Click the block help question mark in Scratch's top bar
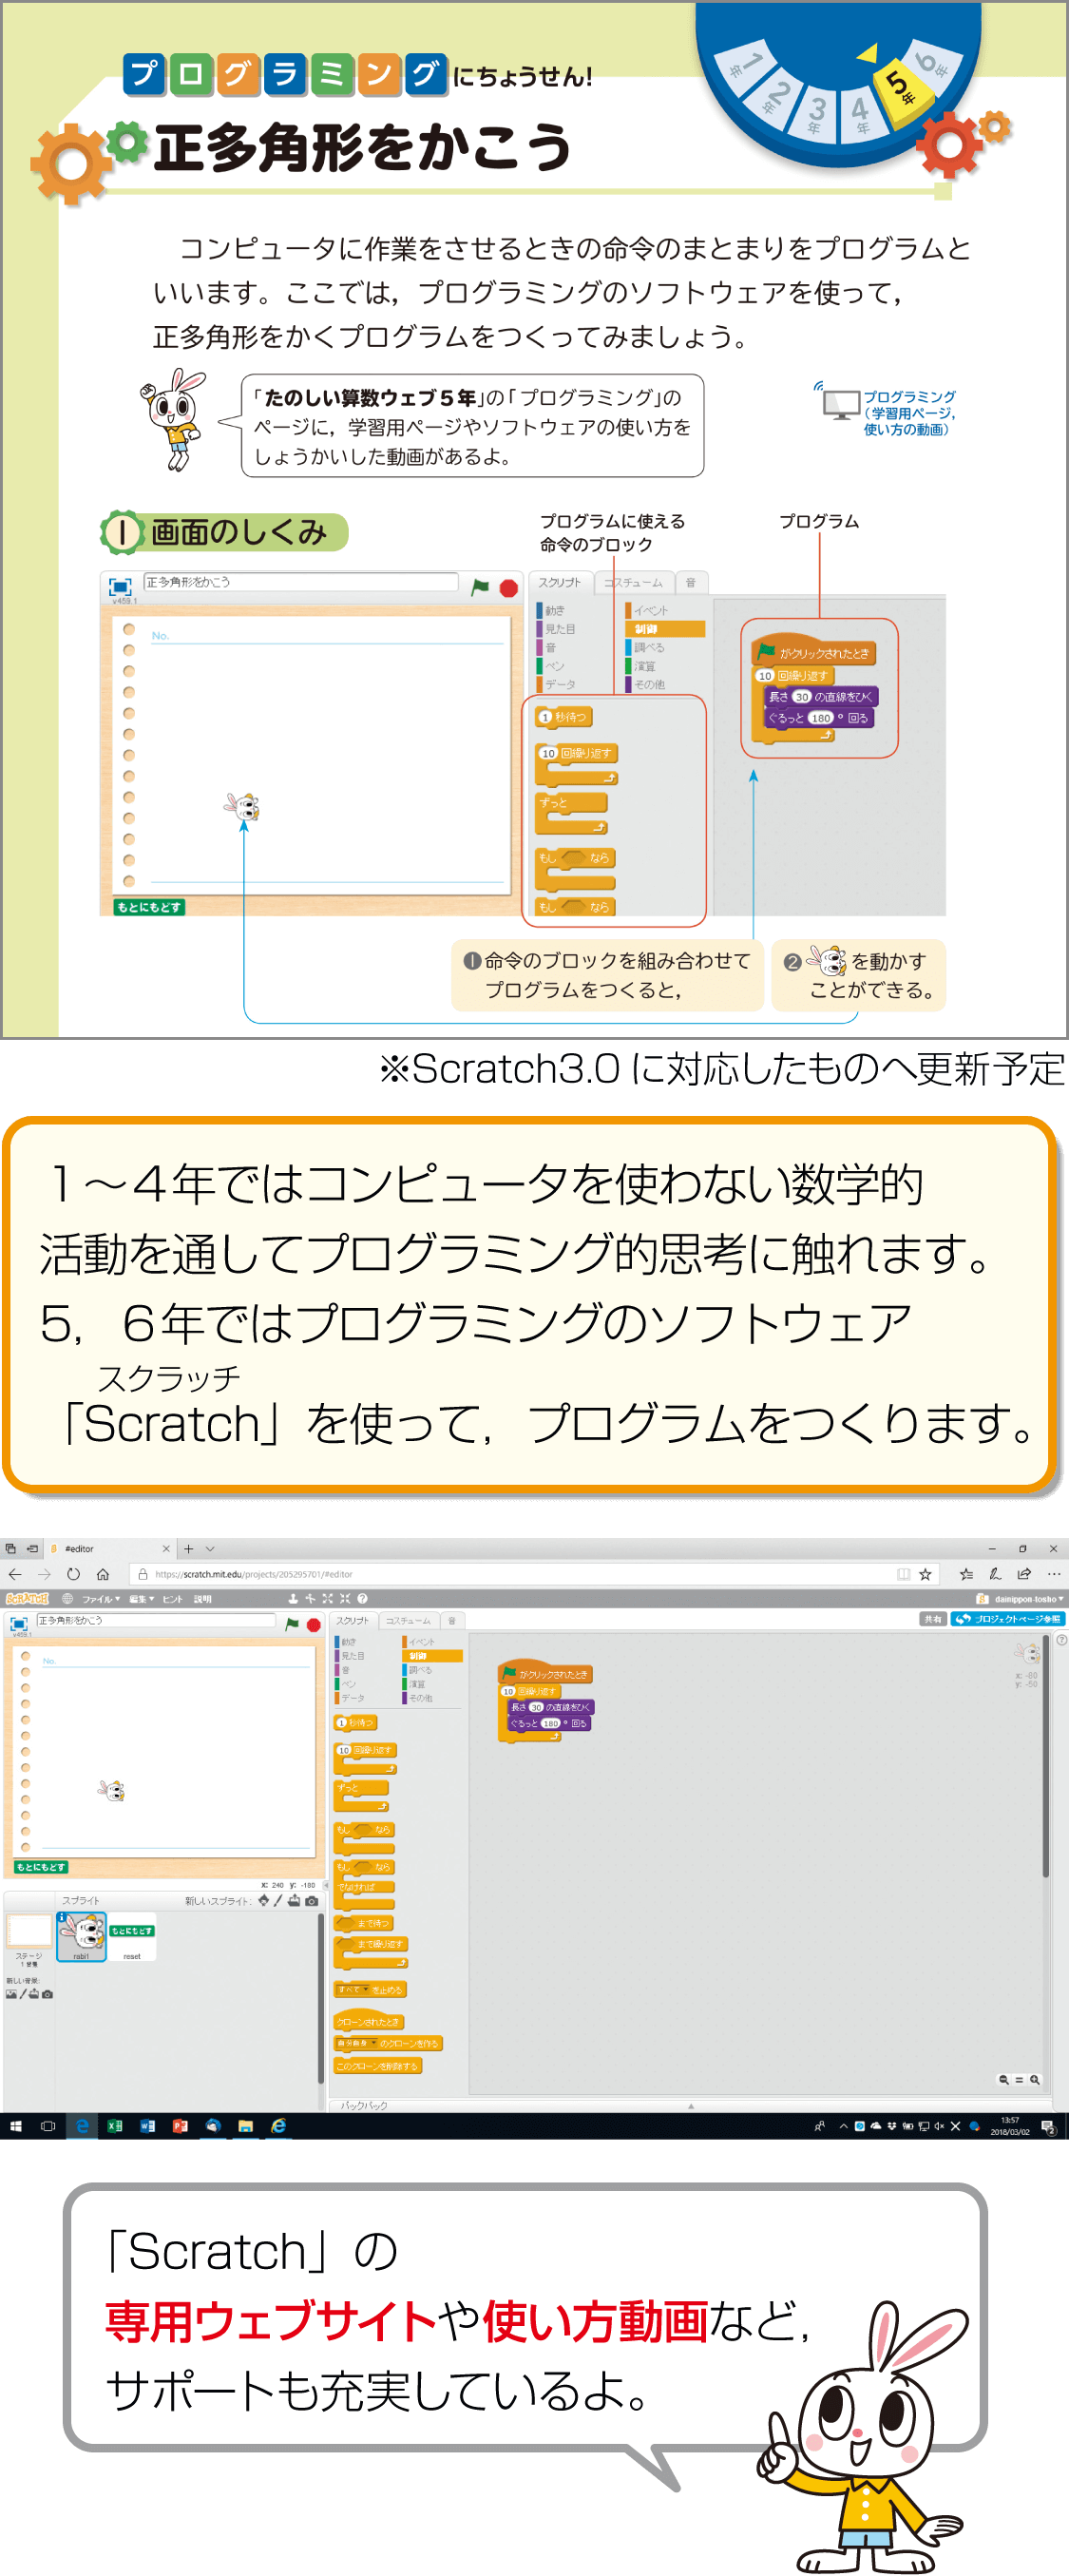 click(362, 1598)
